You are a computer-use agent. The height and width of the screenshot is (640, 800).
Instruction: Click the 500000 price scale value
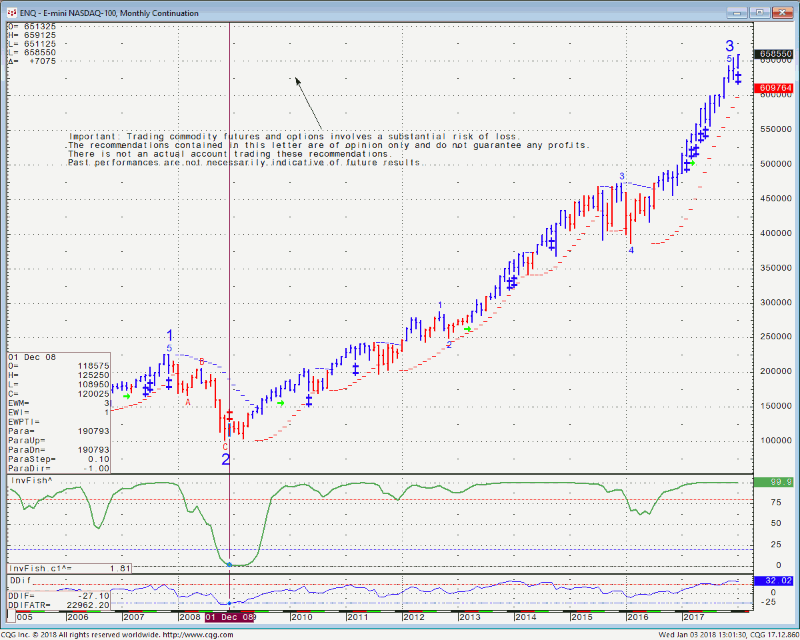click(x=776, y=164)
